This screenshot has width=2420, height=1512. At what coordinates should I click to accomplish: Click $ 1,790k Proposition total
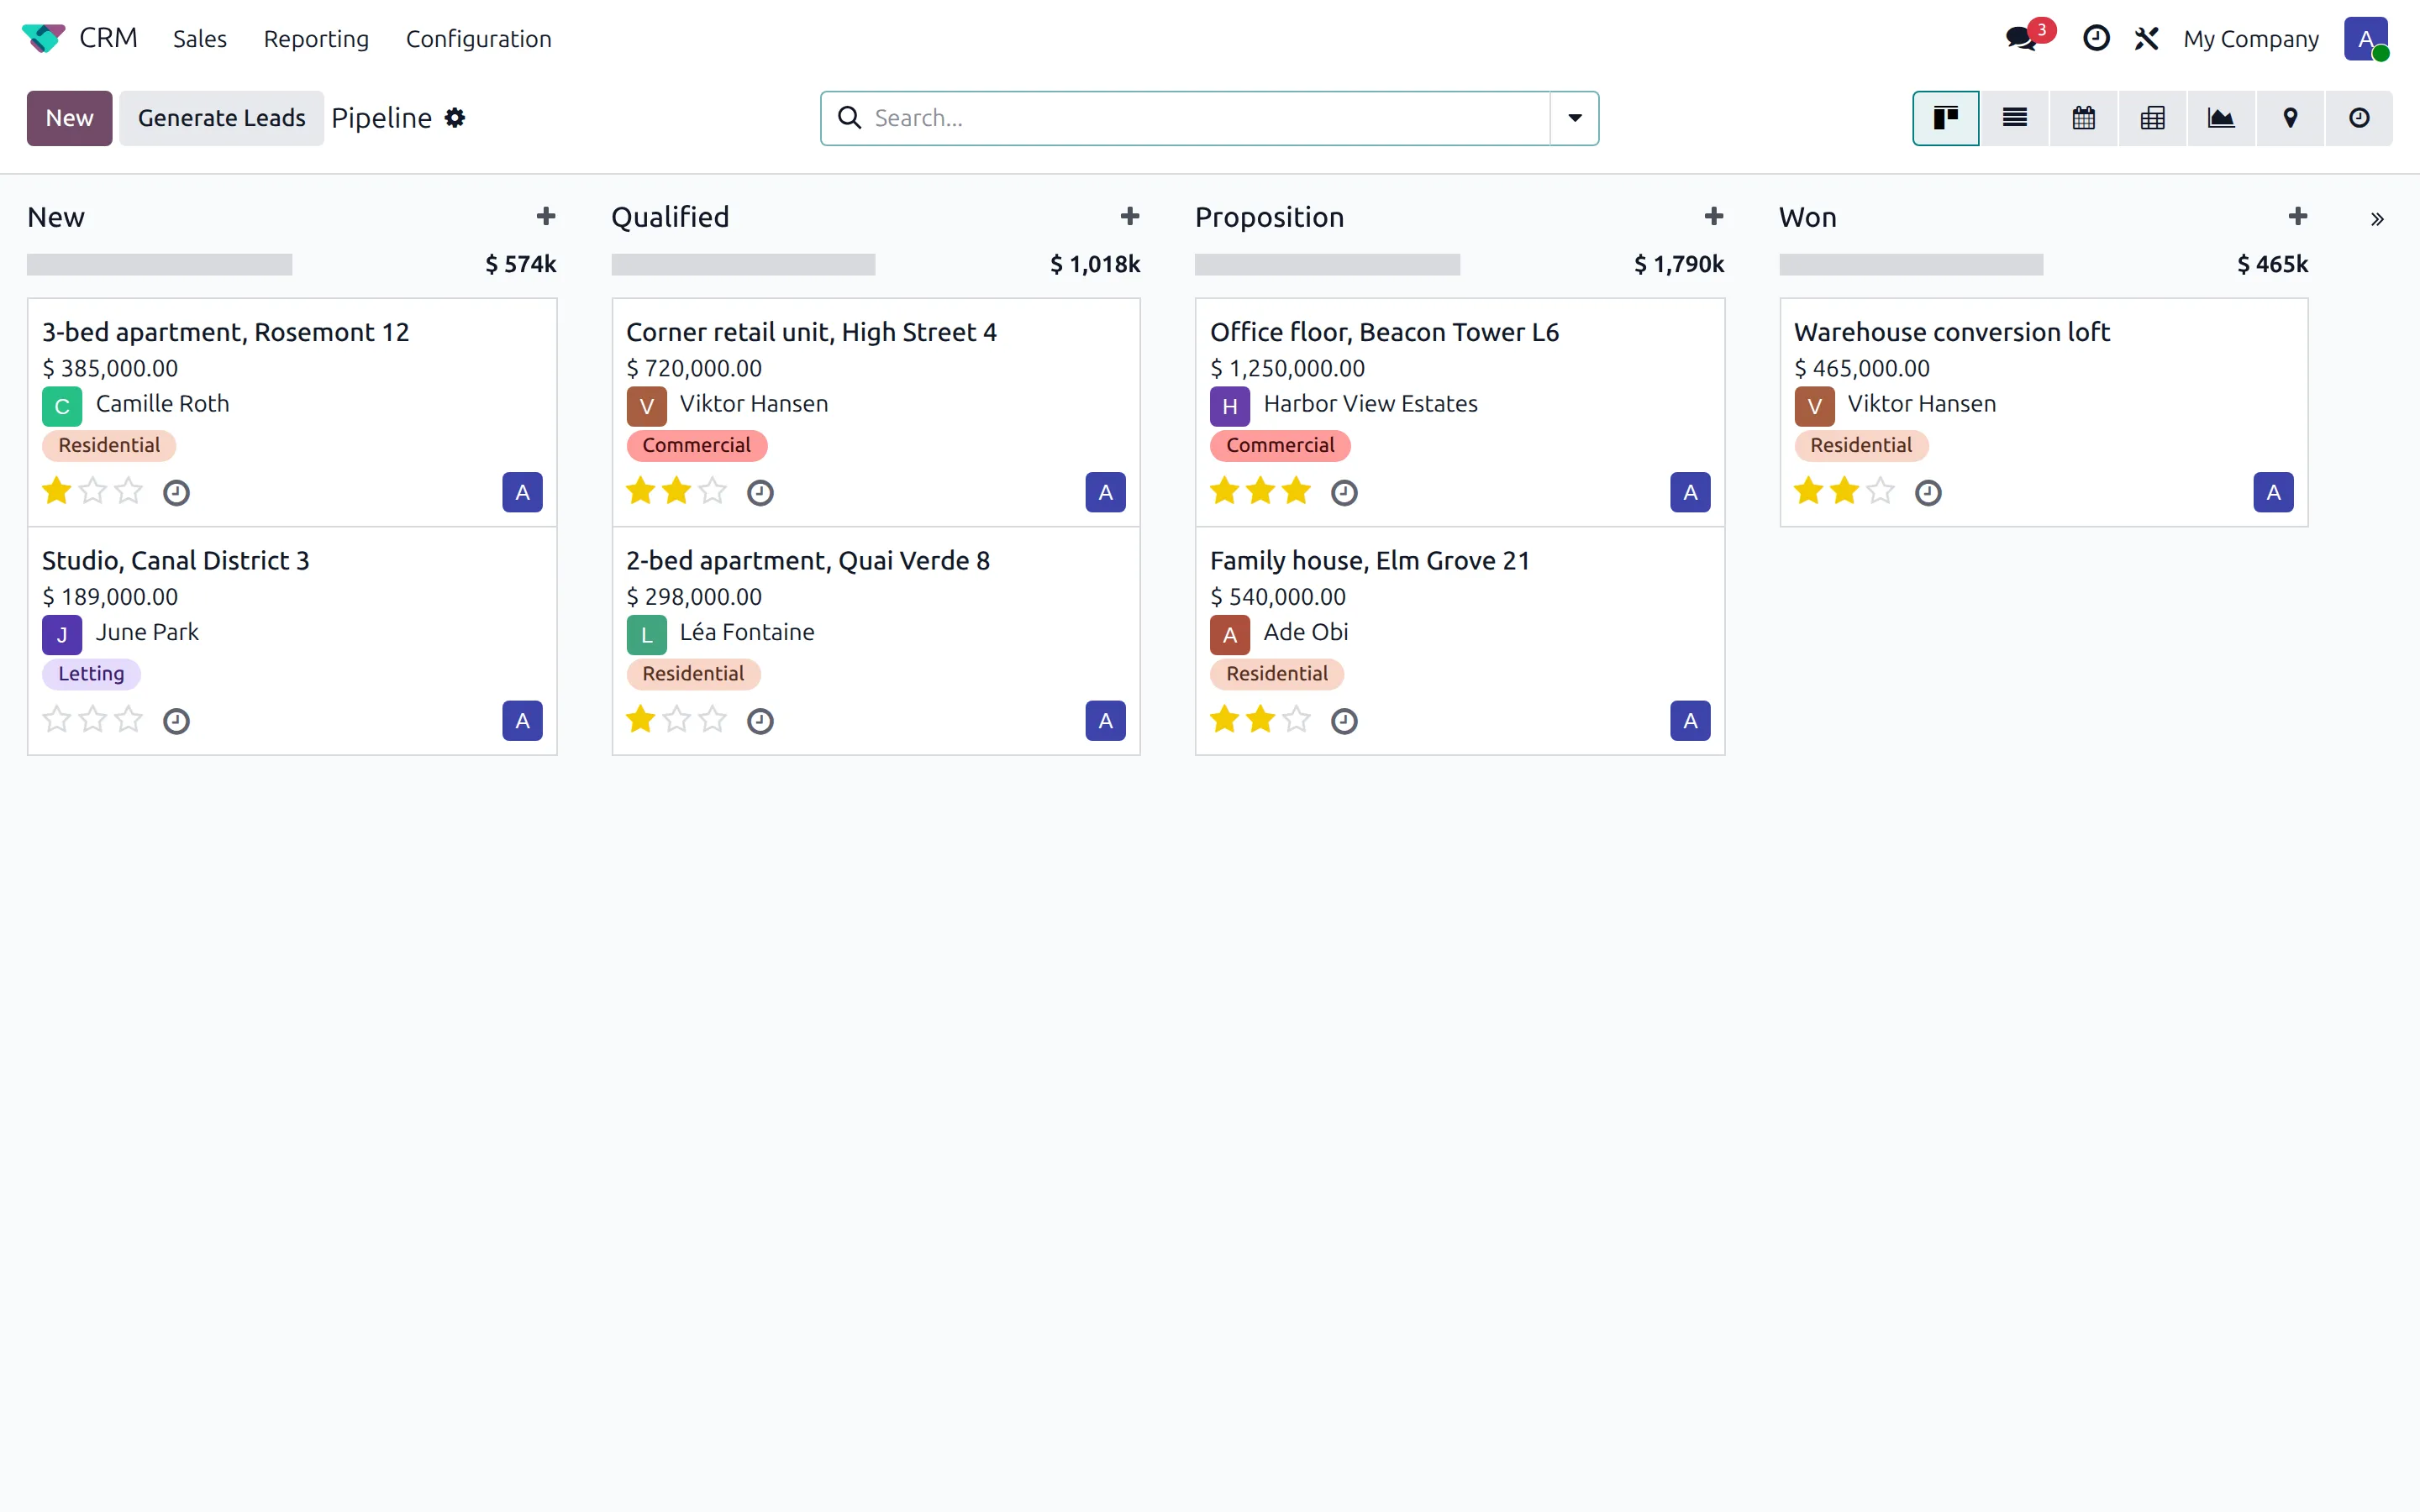pyautogui.click(x=1679, y=264)
